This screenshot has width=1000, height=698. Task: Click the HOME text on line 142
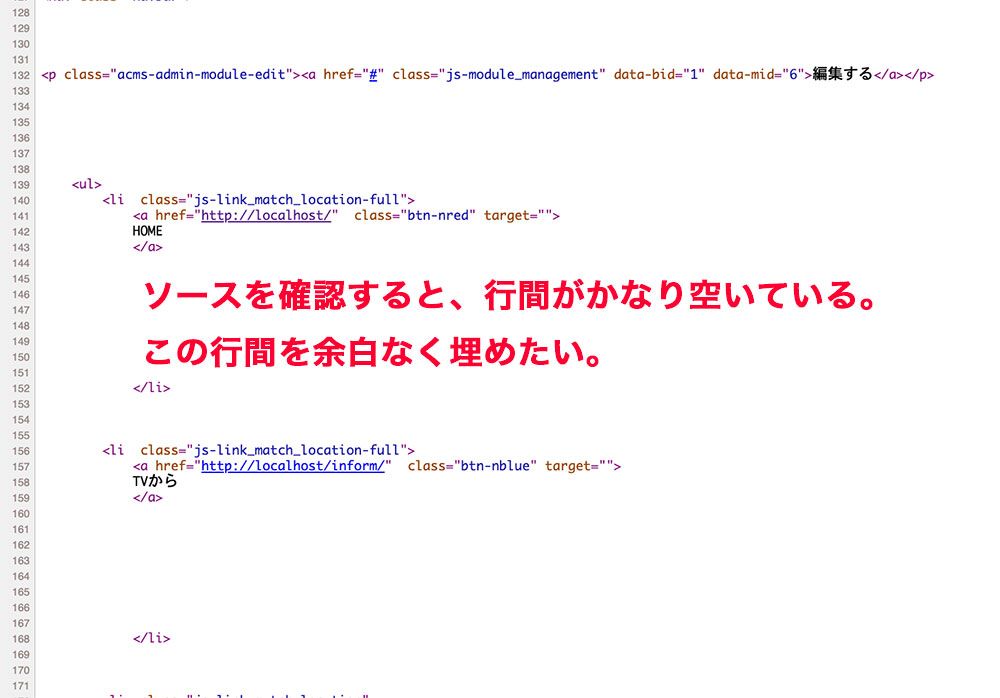click(x=147, y=231)
